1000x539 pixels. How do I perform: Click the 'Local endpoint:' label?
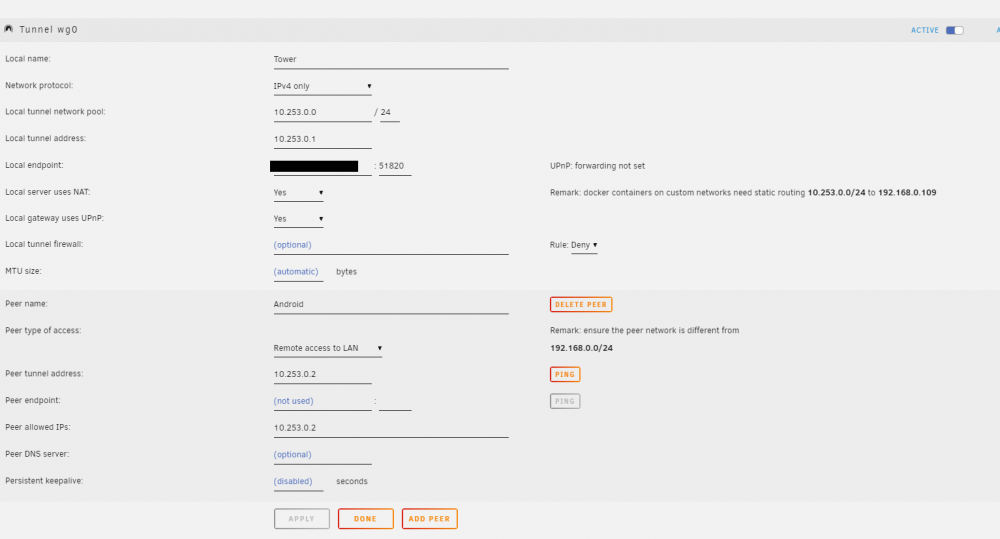point(34,165)
